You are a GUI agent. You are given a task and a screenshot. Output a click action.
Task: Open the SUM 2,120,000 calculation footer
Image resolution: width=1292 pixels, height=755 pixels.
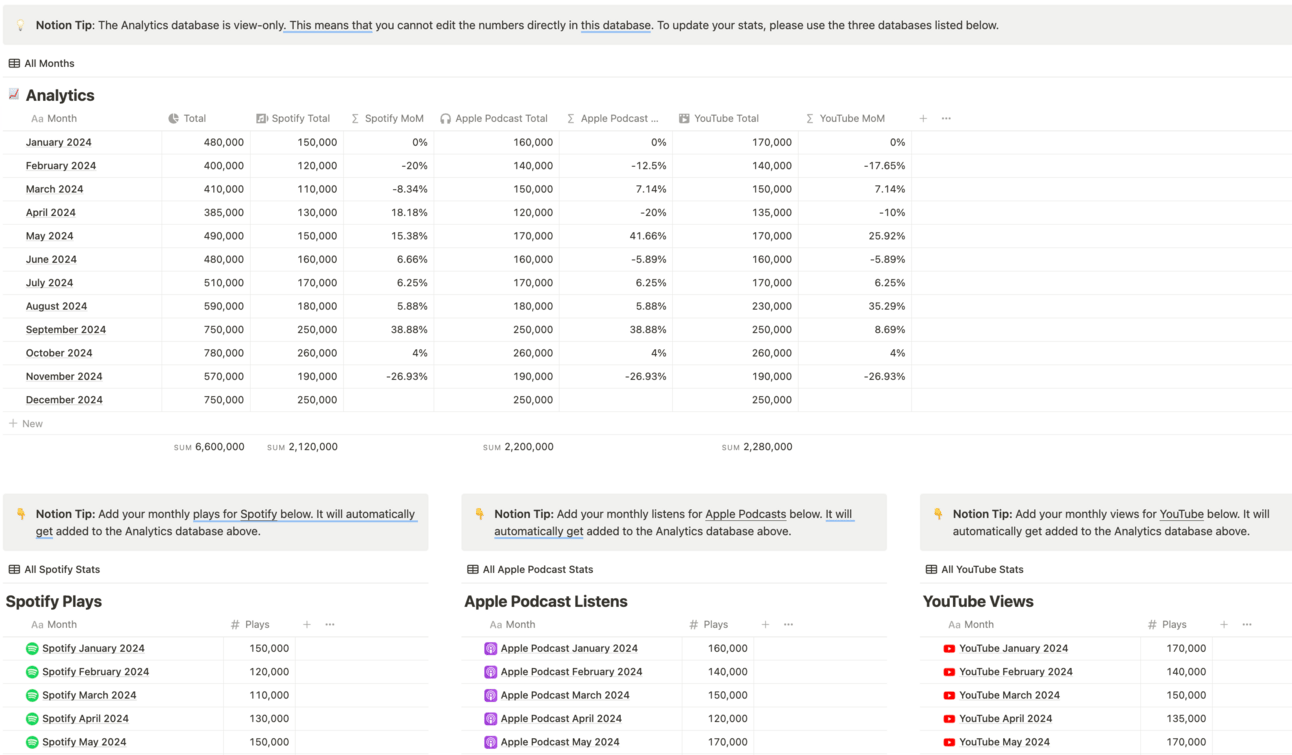point(302,447)
